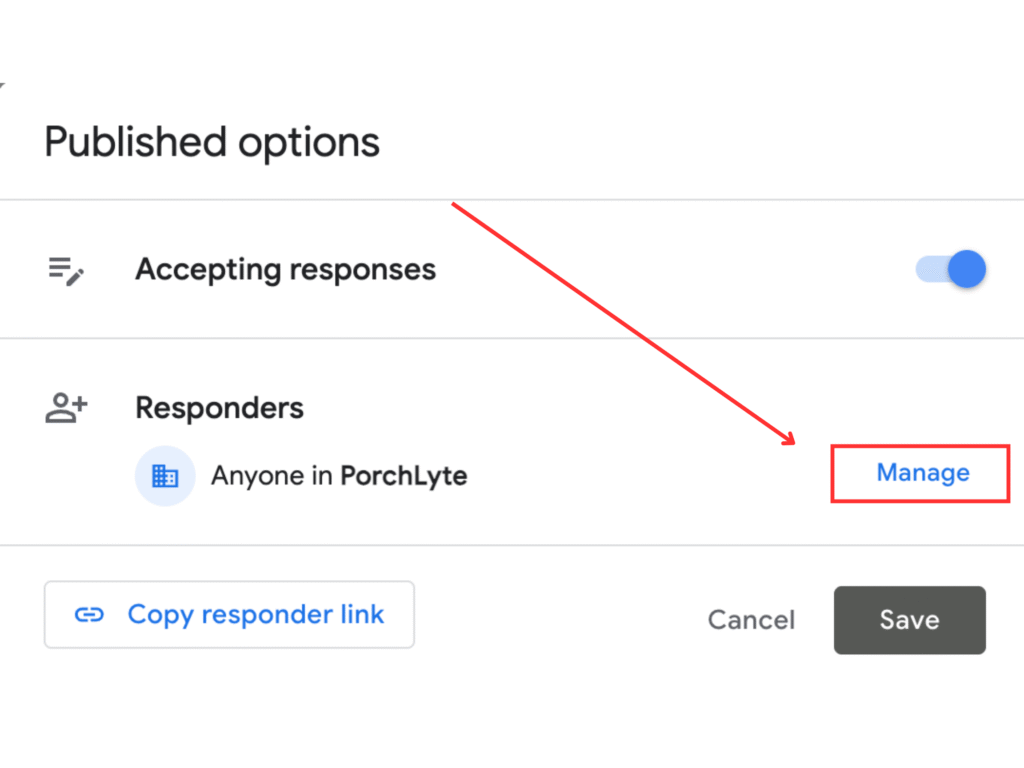Select the Anyone in PorchLyte text

click(x=338, y=476)
